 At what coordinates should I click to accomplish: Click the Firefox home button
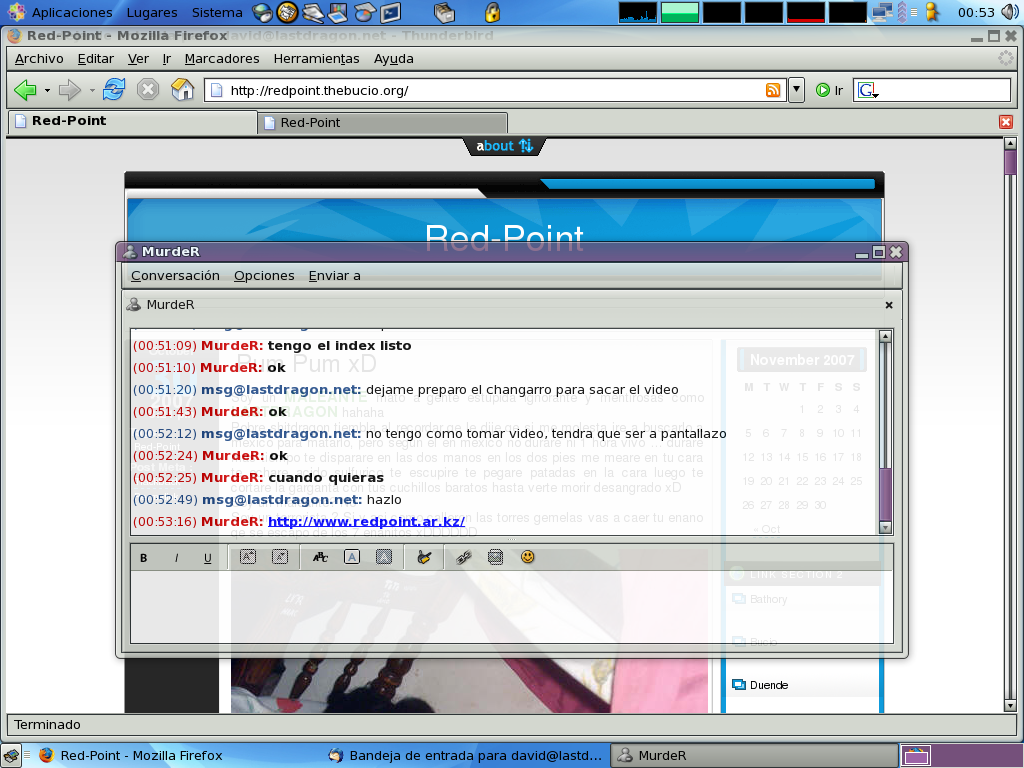click(182, 90)
